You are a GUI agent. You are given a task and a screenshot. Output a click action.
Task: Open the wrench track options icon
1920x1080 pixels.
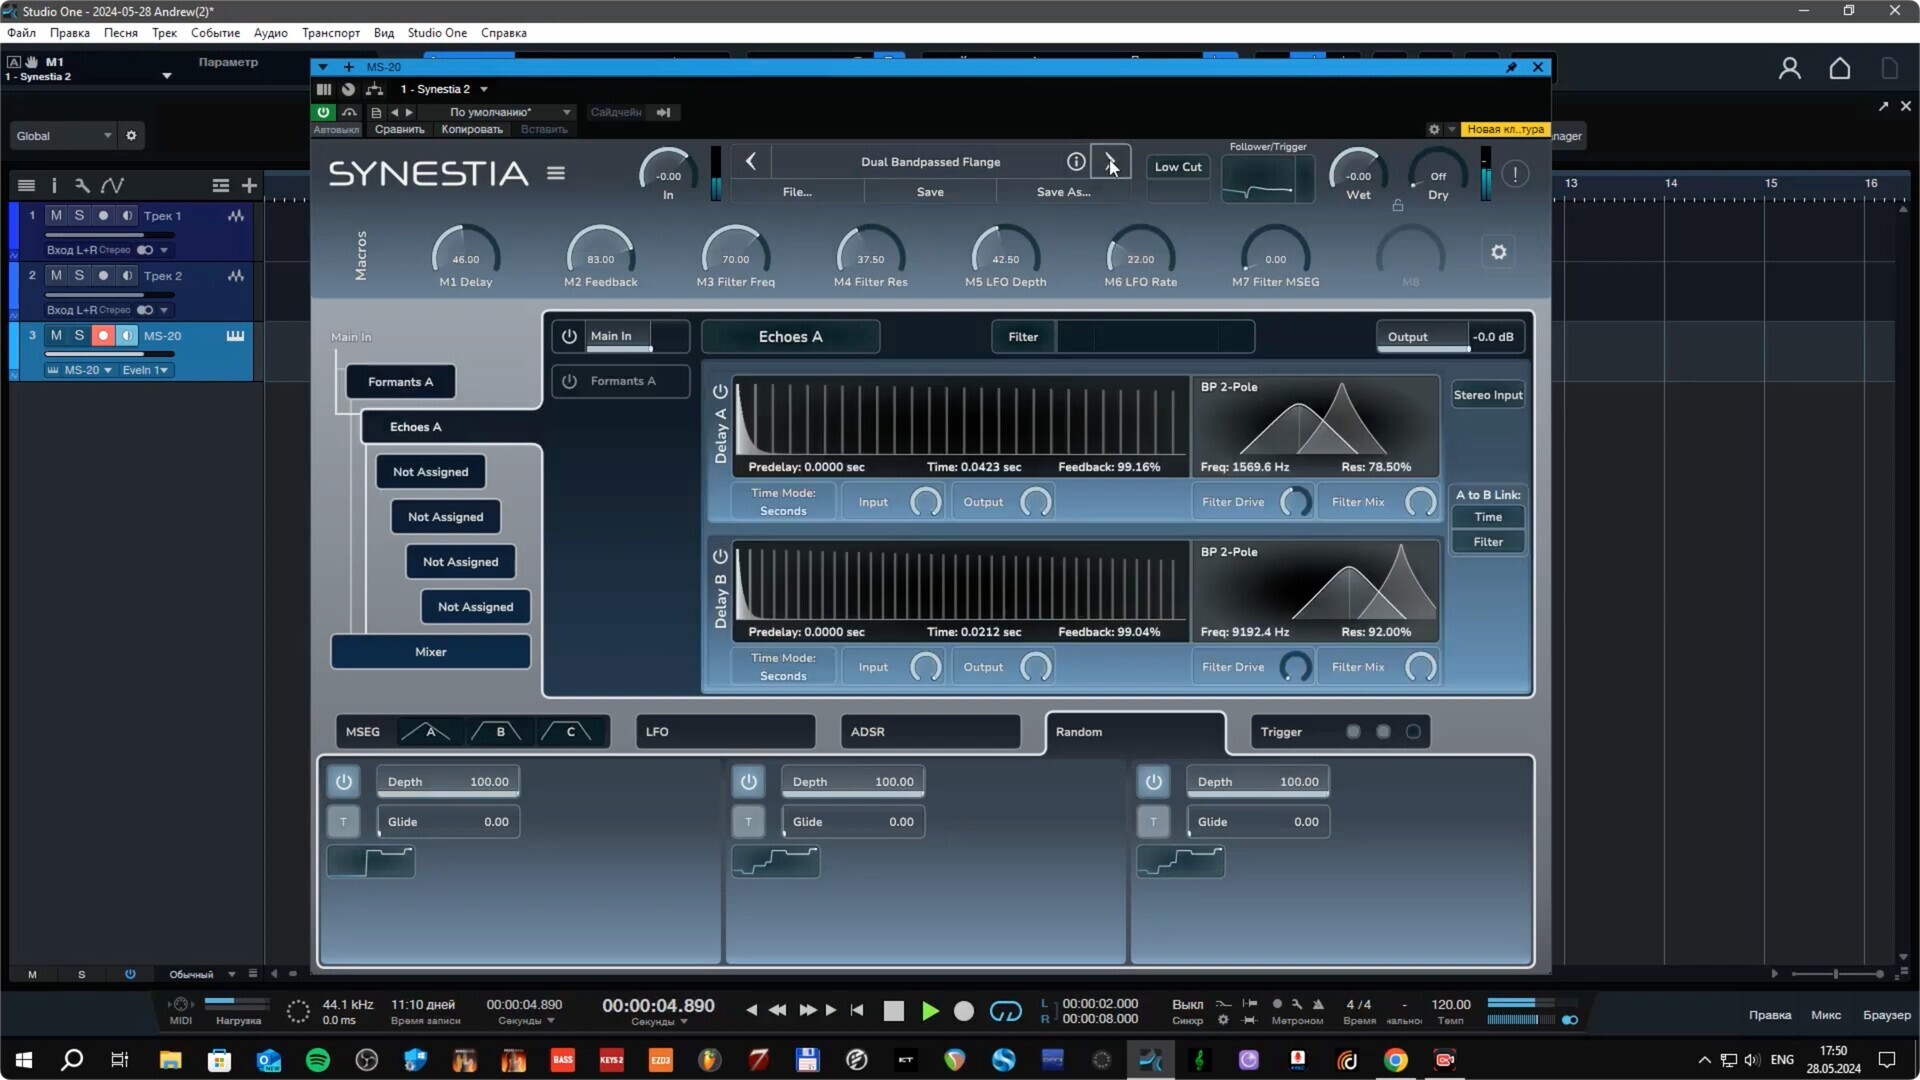[82, 185]
